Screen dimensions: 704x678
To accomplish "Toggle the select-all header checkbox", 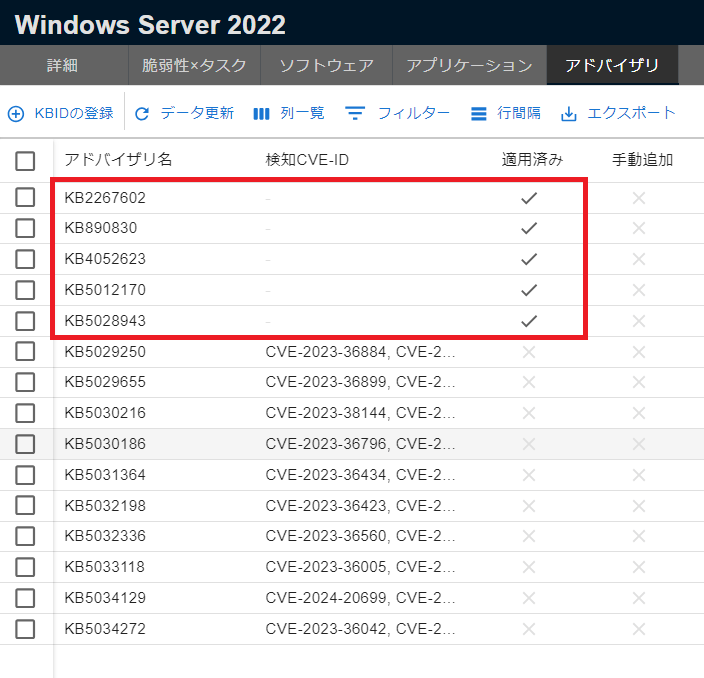I will (x=25, y=161).
